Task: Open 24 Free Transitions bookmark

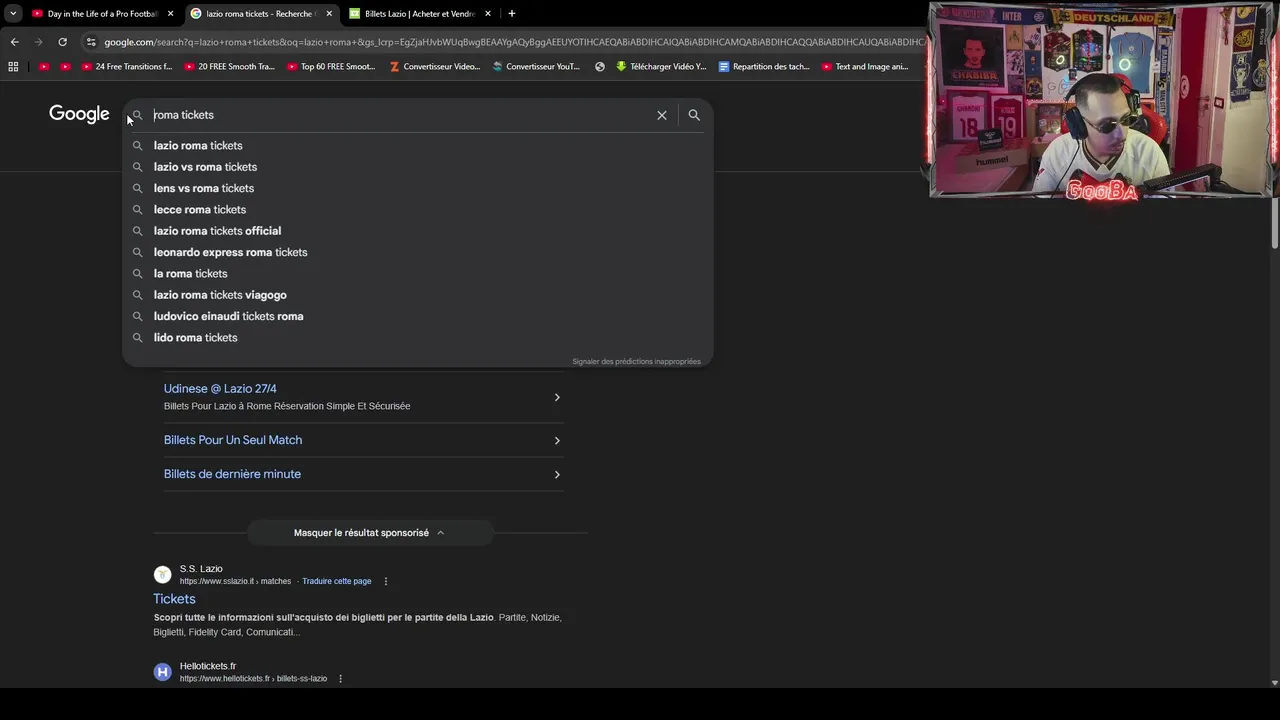Action: pos(127,67)
